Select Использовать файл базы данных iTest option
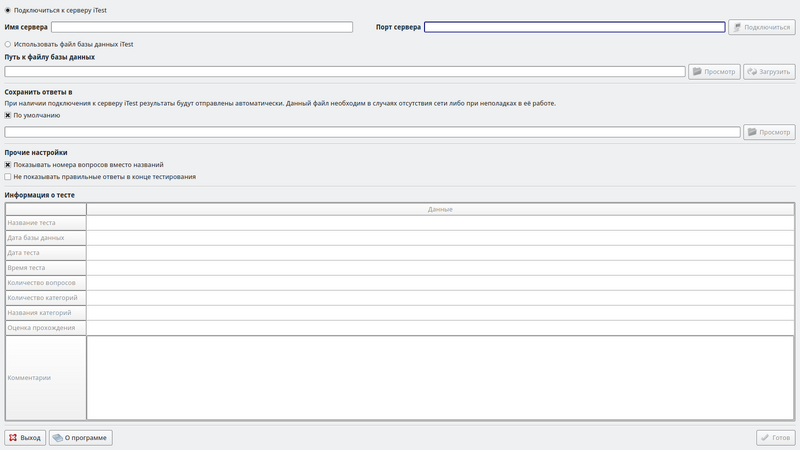Viewport: 800px width, 450px height. click(9, 44)
